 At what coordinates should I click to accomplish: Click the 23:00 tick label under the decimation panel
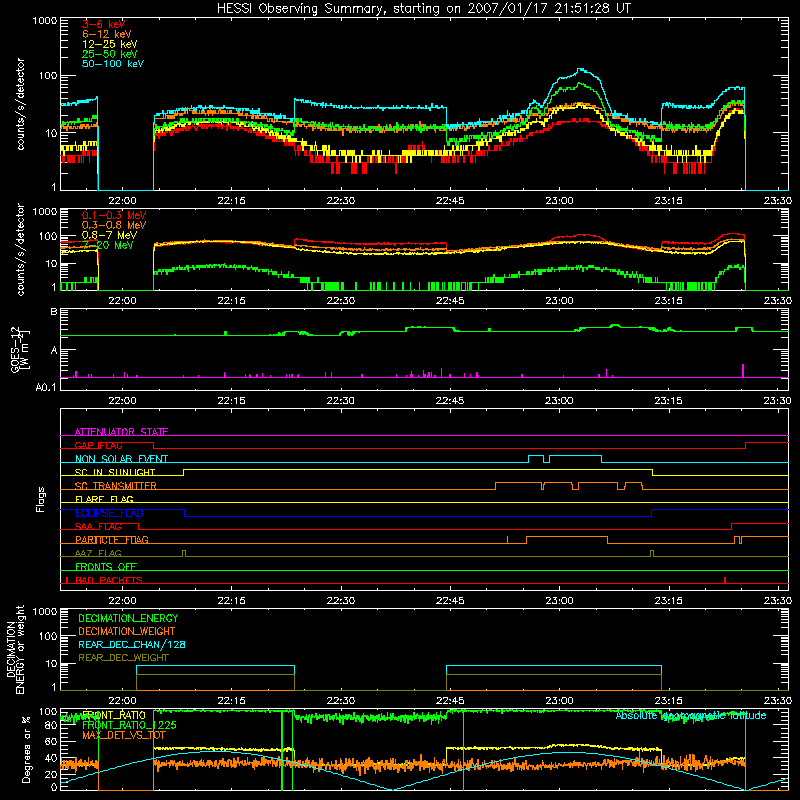(559, 701)
